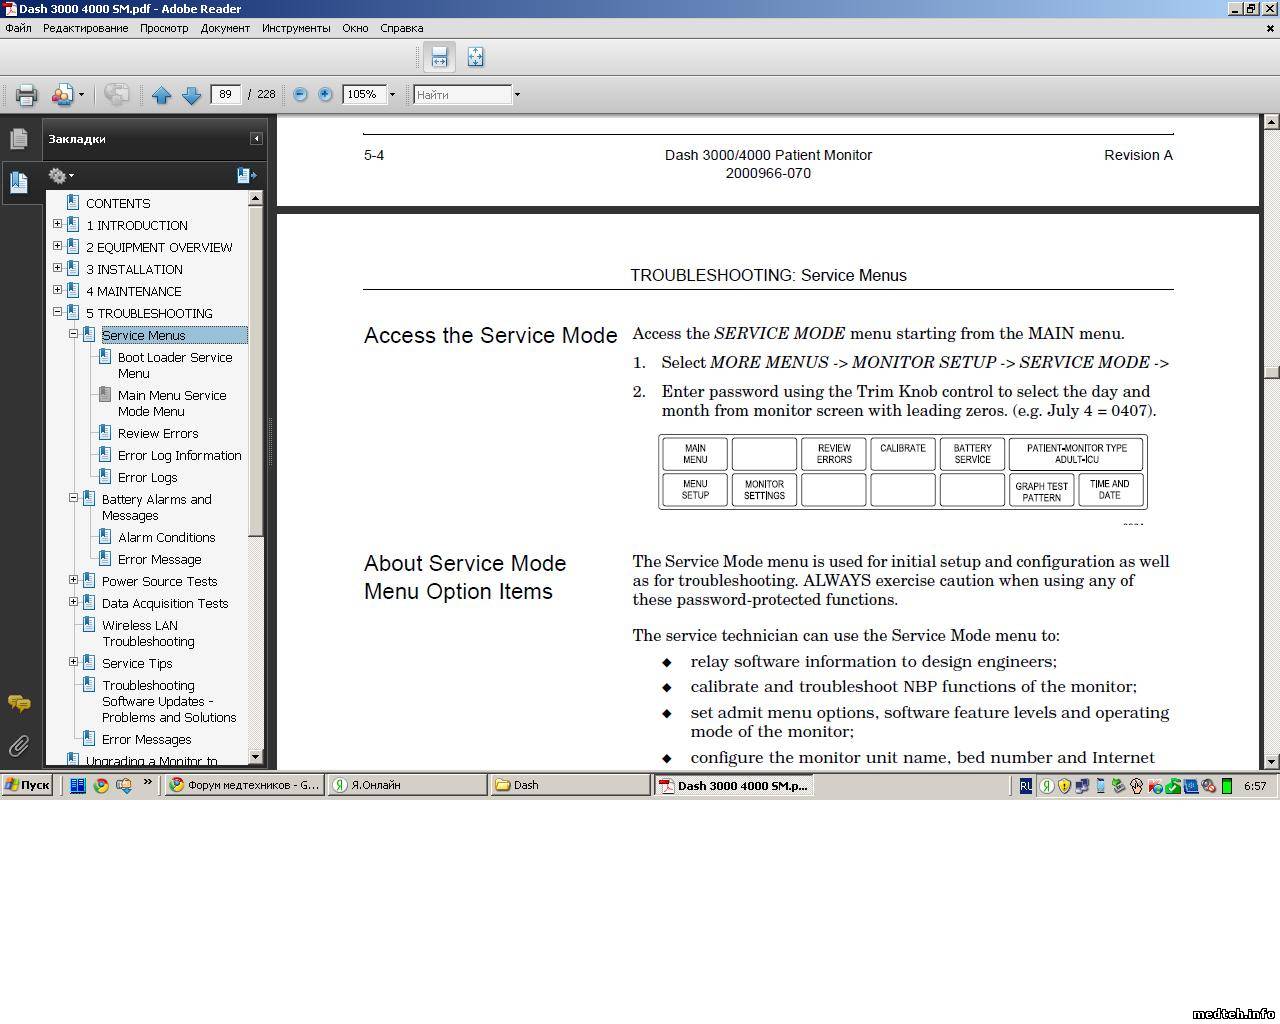Click the page number input field
The width and height of the screenshot is (1280, 1024).
[x=225, y=94]
